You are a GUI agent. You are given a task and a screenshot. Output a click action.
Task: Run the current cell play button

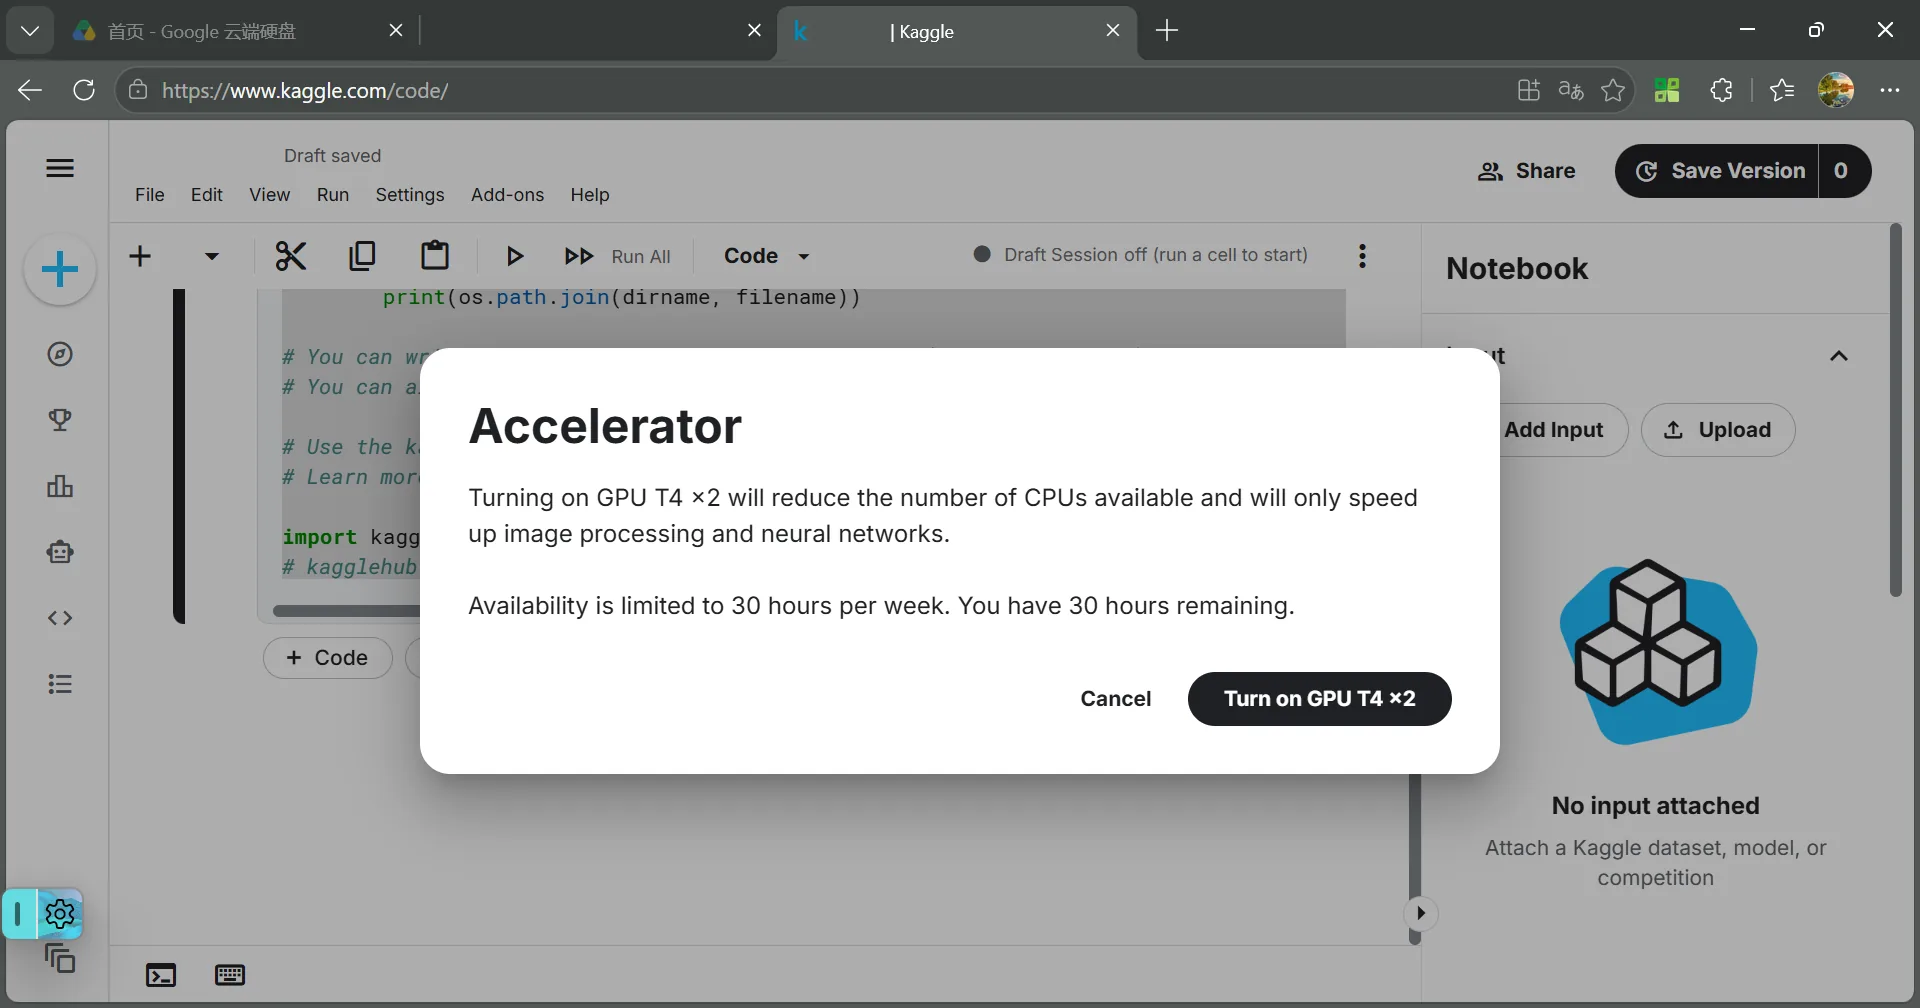514,256
